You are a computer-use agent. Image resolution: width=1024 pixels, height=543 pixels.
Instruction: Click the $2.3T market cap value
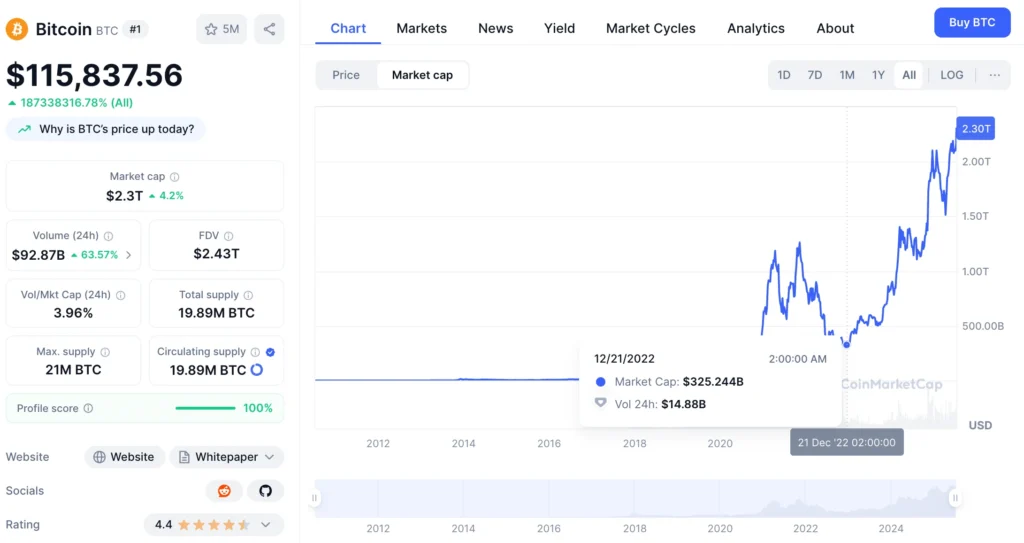(x=124, y=195)
